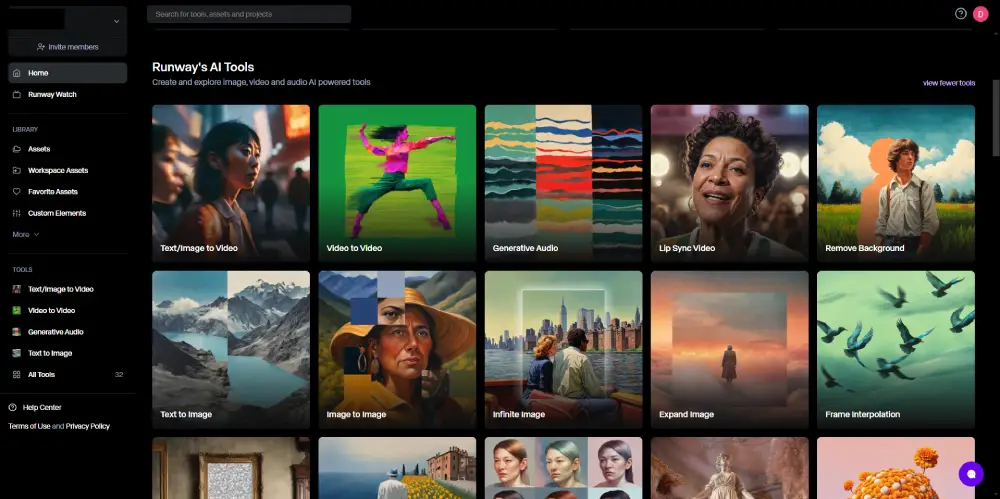
Task: Open Generative Audio in sidebar Tools
Action: click(x=55, y=332)
